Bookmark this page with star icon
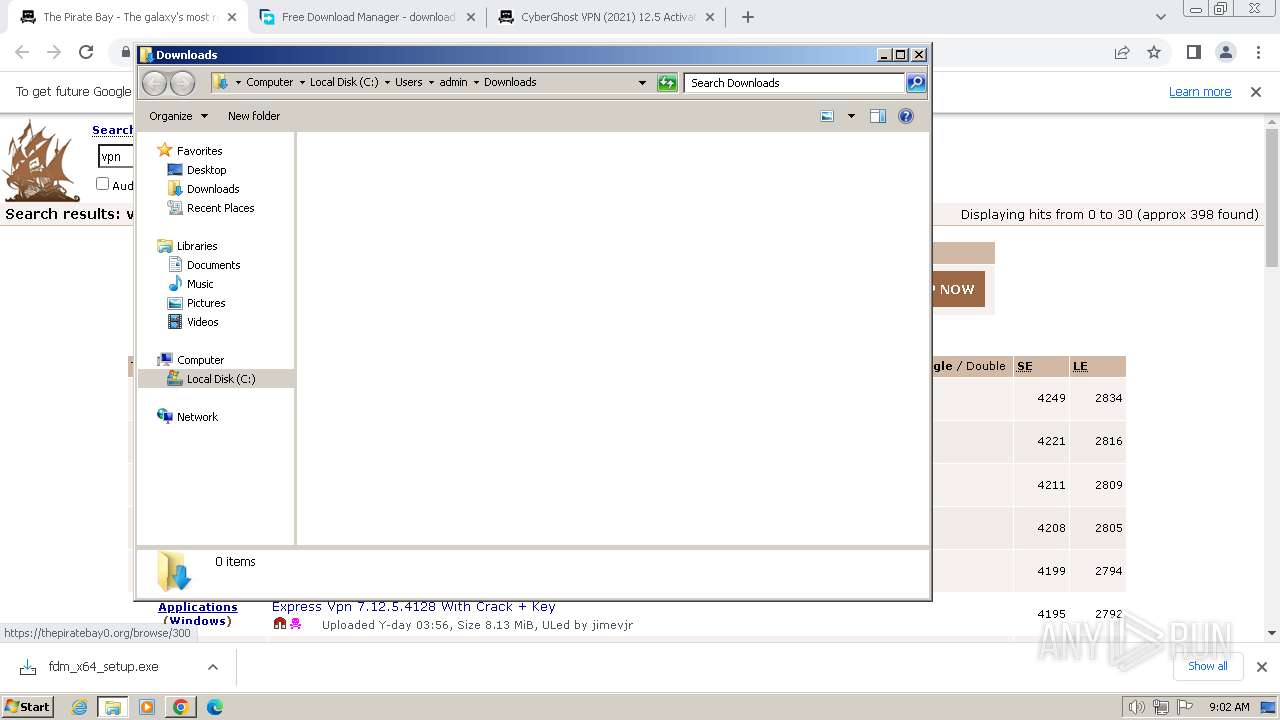The image size is (1280, 720). 1154,52
